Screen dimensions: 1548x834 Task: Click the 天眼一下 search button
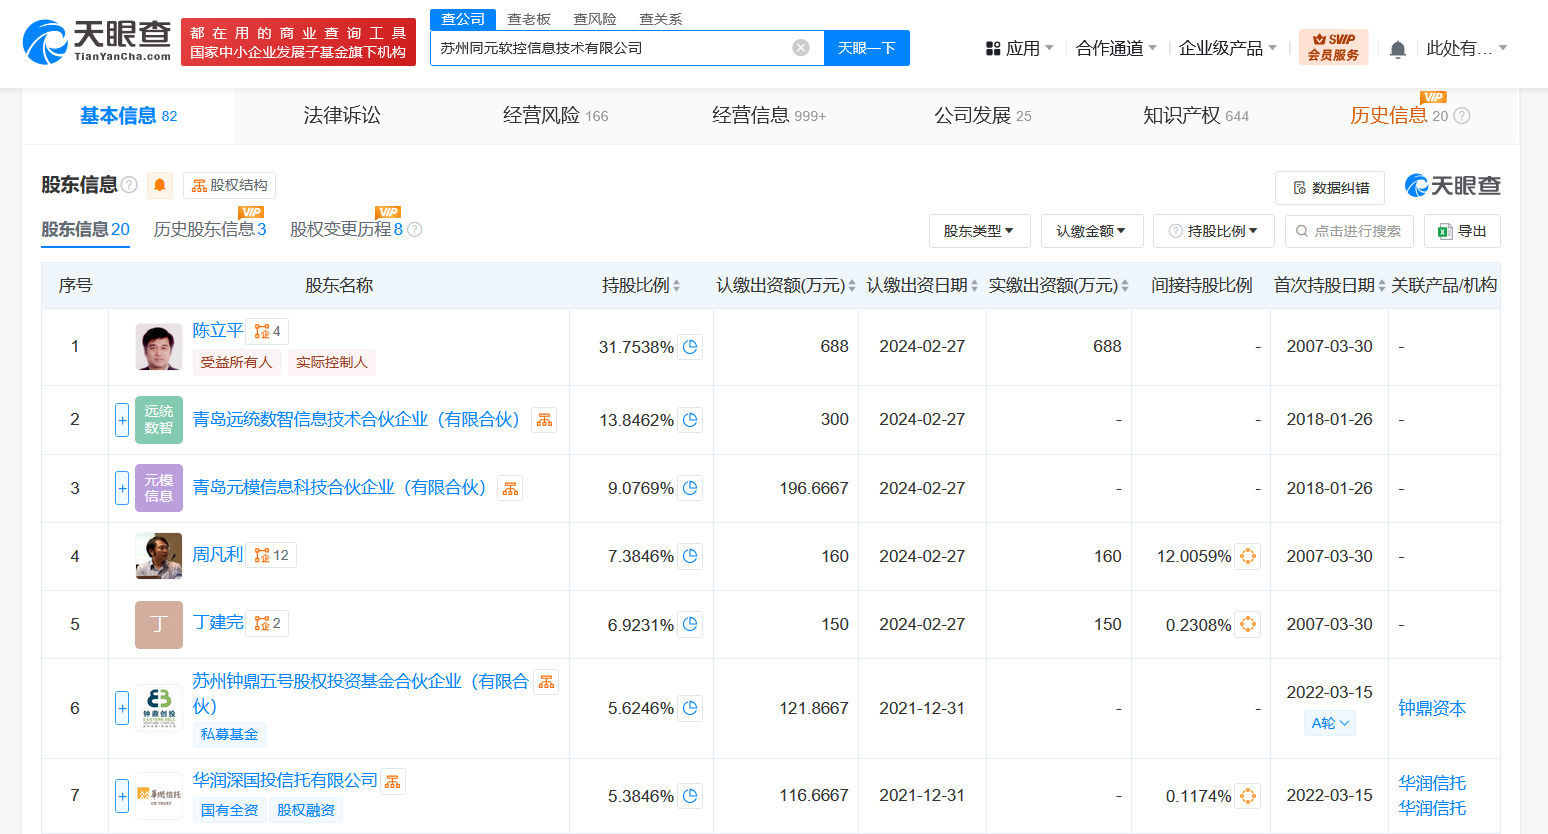pos(866,48)
